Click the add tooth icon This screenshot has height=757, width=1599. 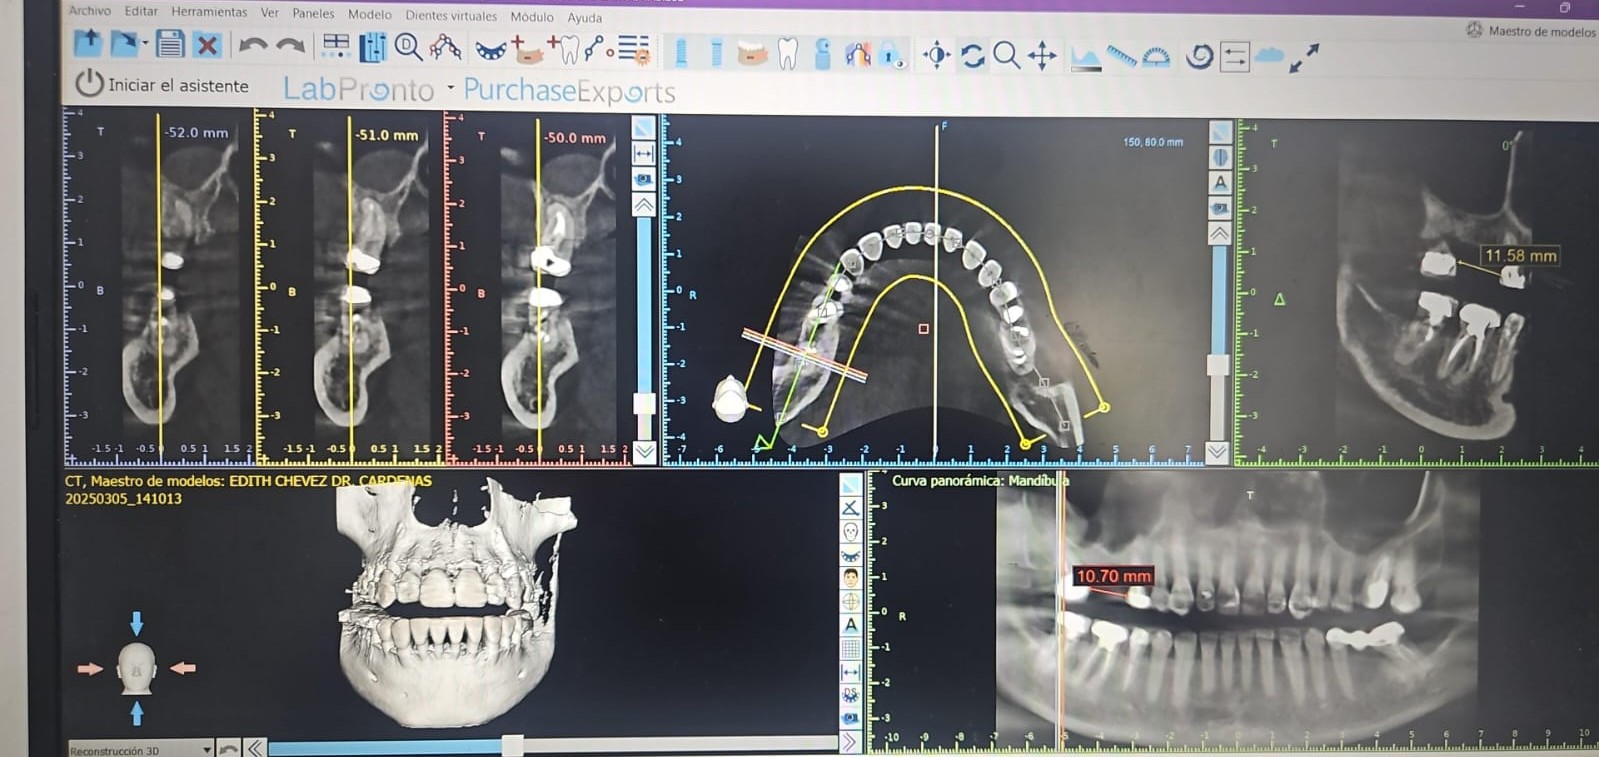click(x=564, y=48)
